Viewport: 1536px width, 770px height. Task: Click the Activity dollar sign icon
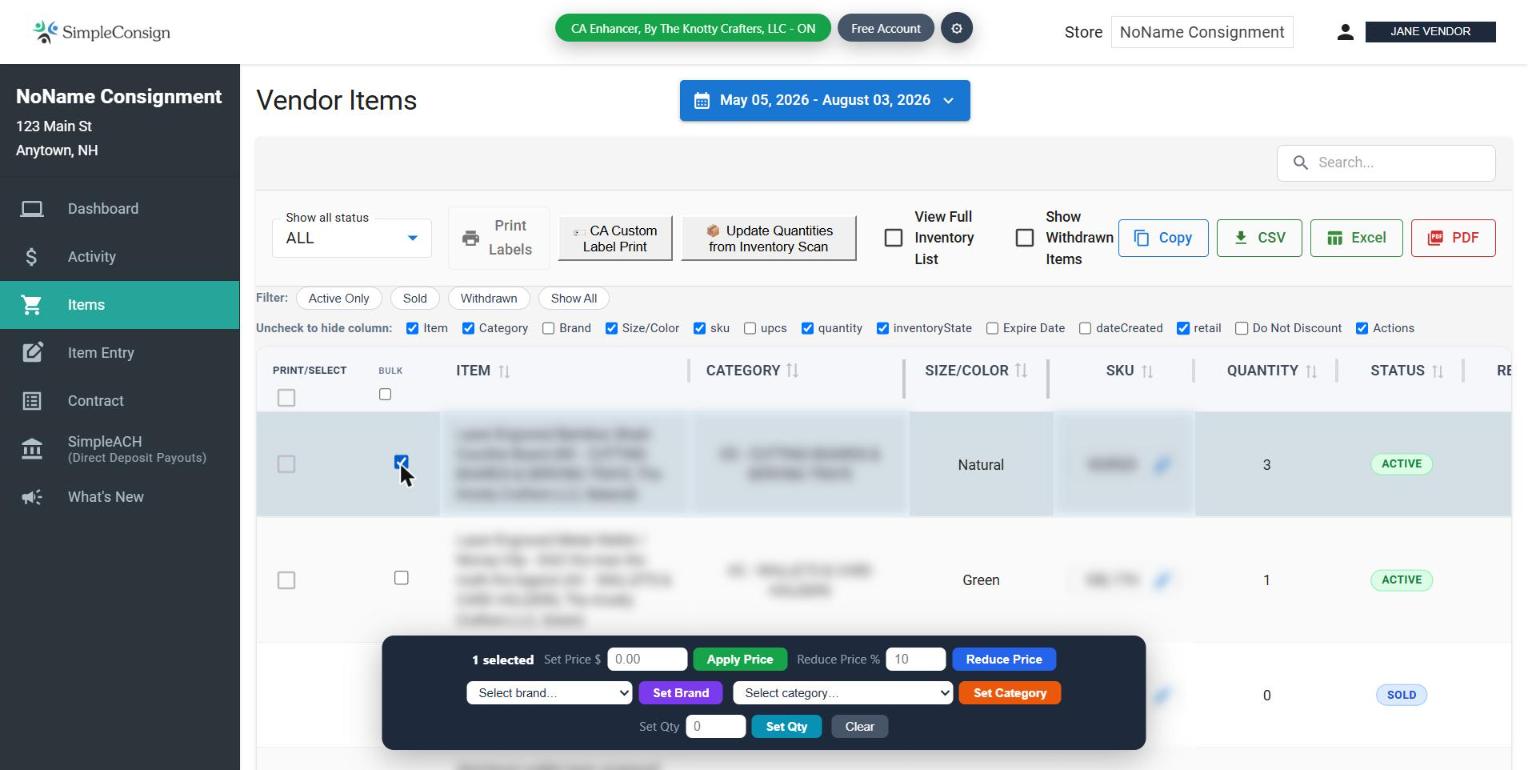[32, 257]
